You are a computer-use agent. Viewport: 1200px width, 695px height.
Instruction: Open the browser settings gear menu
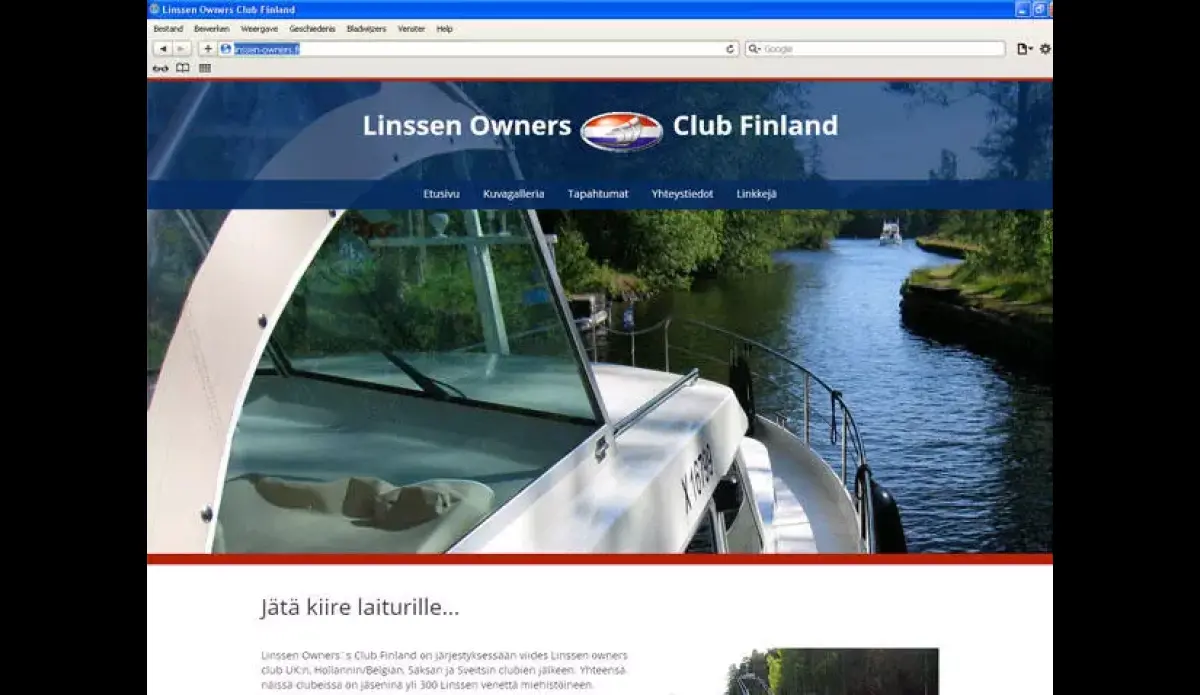[x=1045, y=49]
